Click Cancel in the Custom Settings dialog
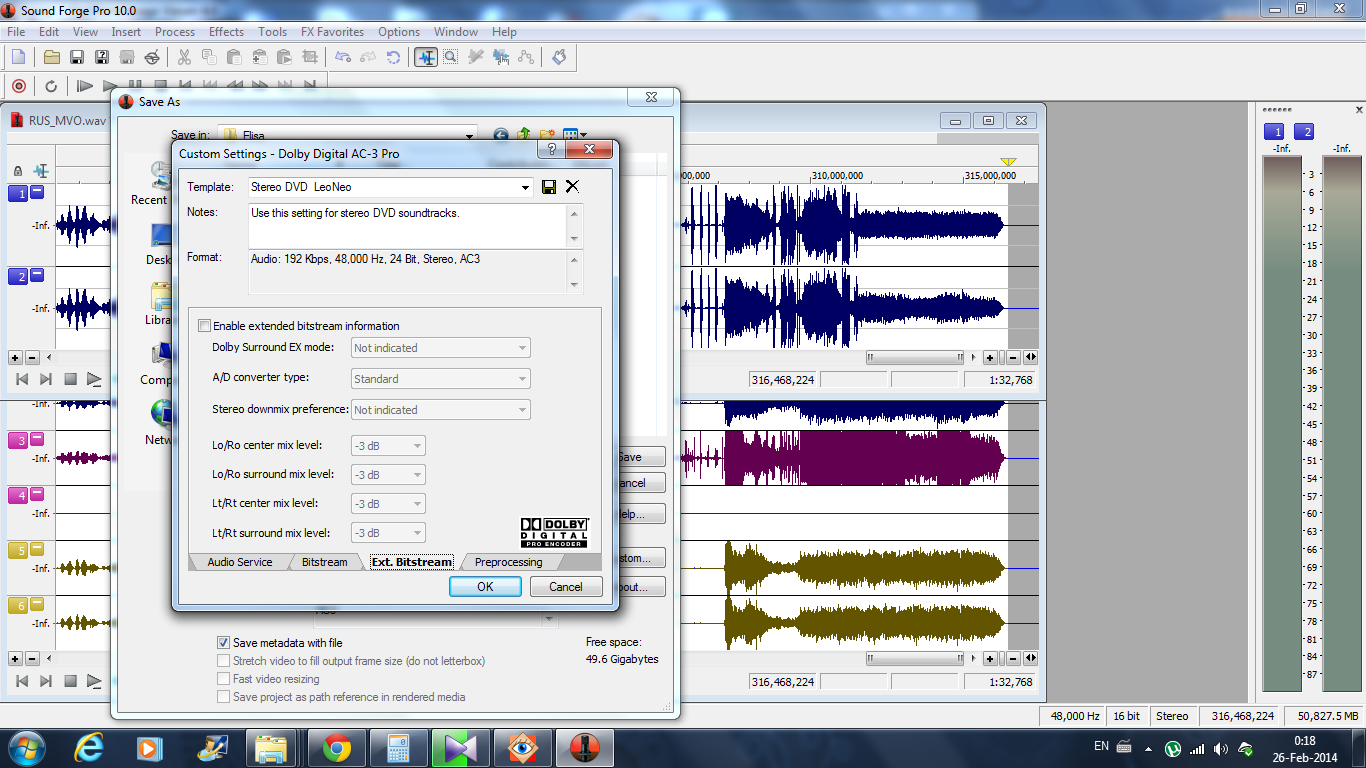The height and width of the screenshot is (768, 1366). 565,587
